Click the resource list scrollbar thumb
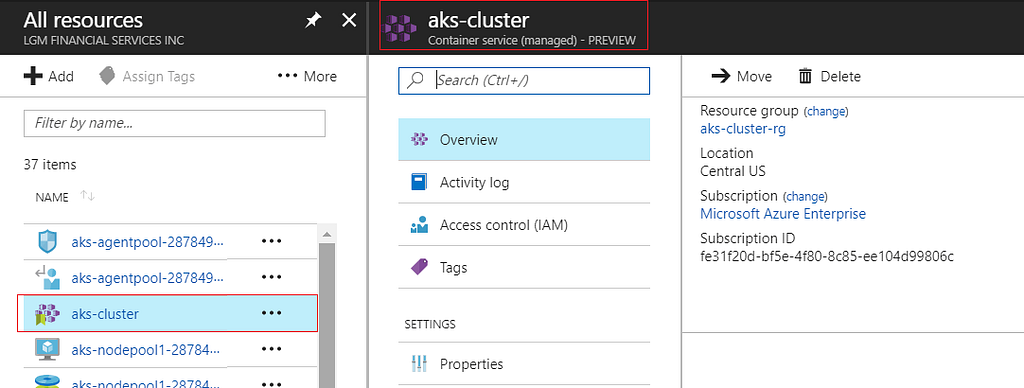The width and height of the screenshot is (1024, 388). 327,315
